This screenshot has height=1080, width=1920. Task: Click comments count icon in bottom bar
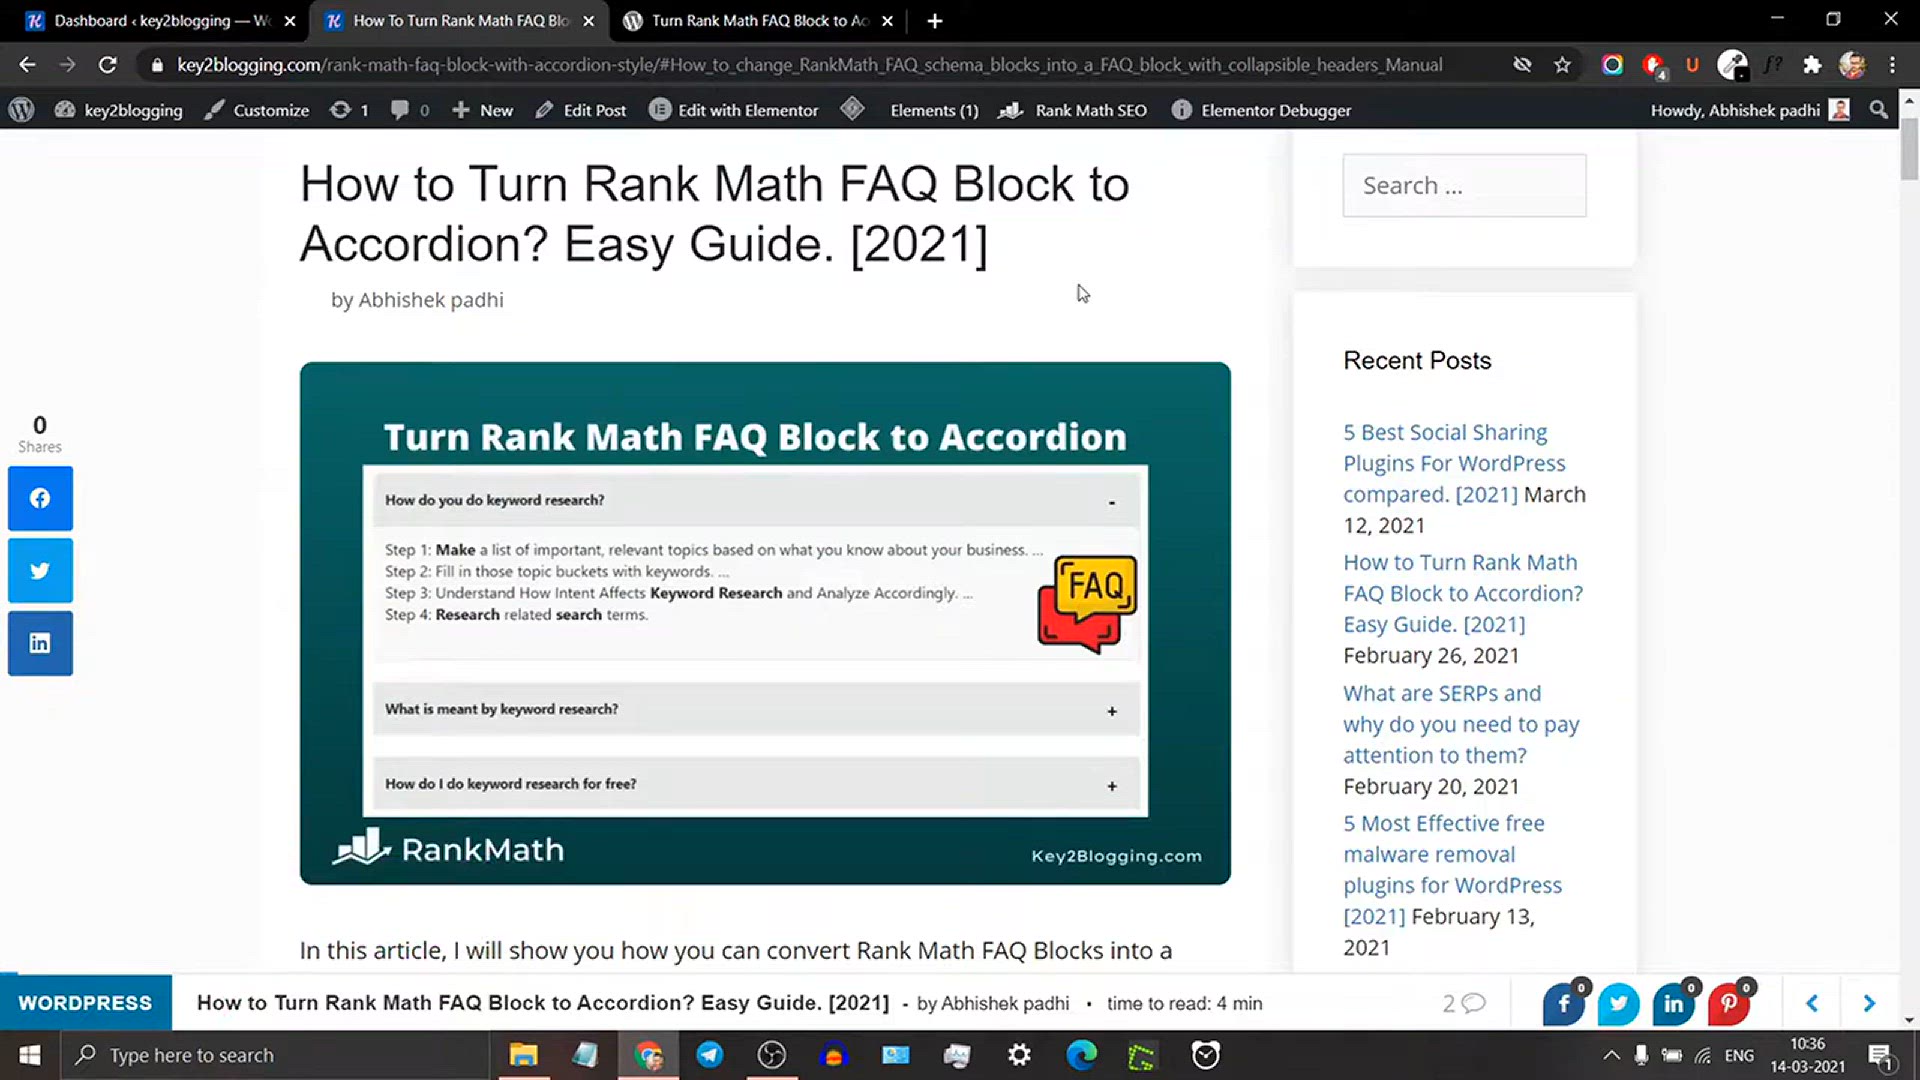(x=1464, y=1003)
